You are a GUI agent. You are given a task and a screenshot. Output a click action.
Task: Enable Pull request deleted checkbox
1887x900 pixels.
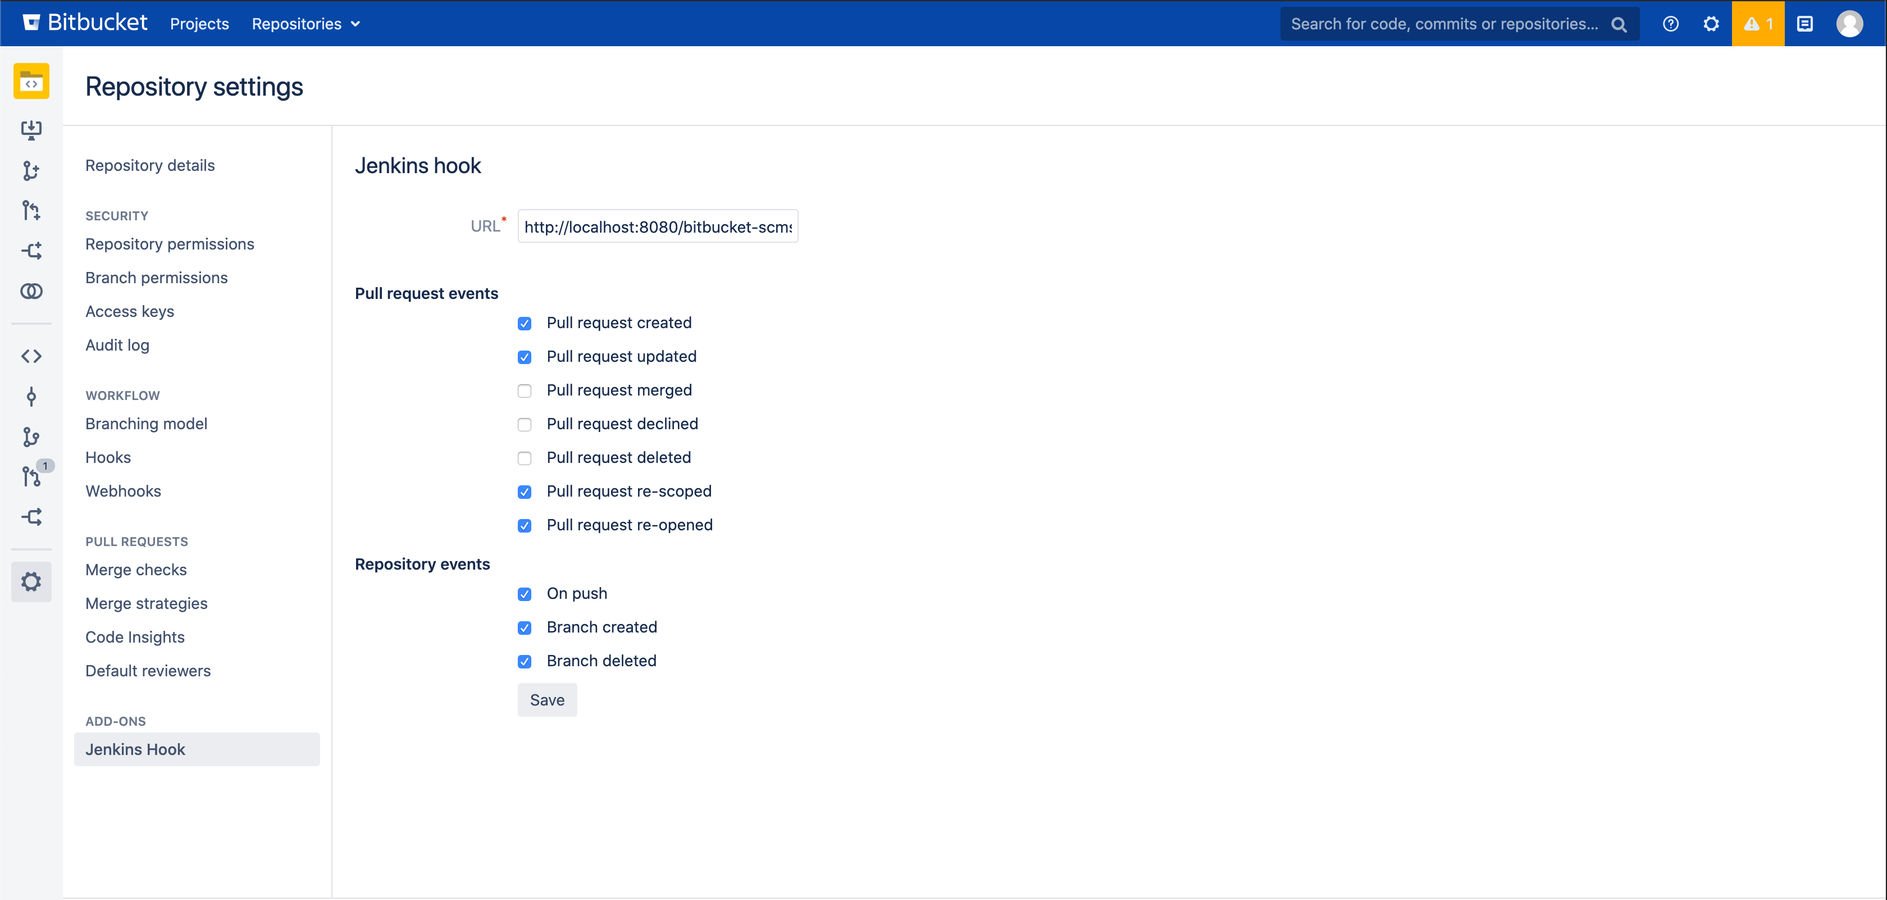tap(524, 458)
